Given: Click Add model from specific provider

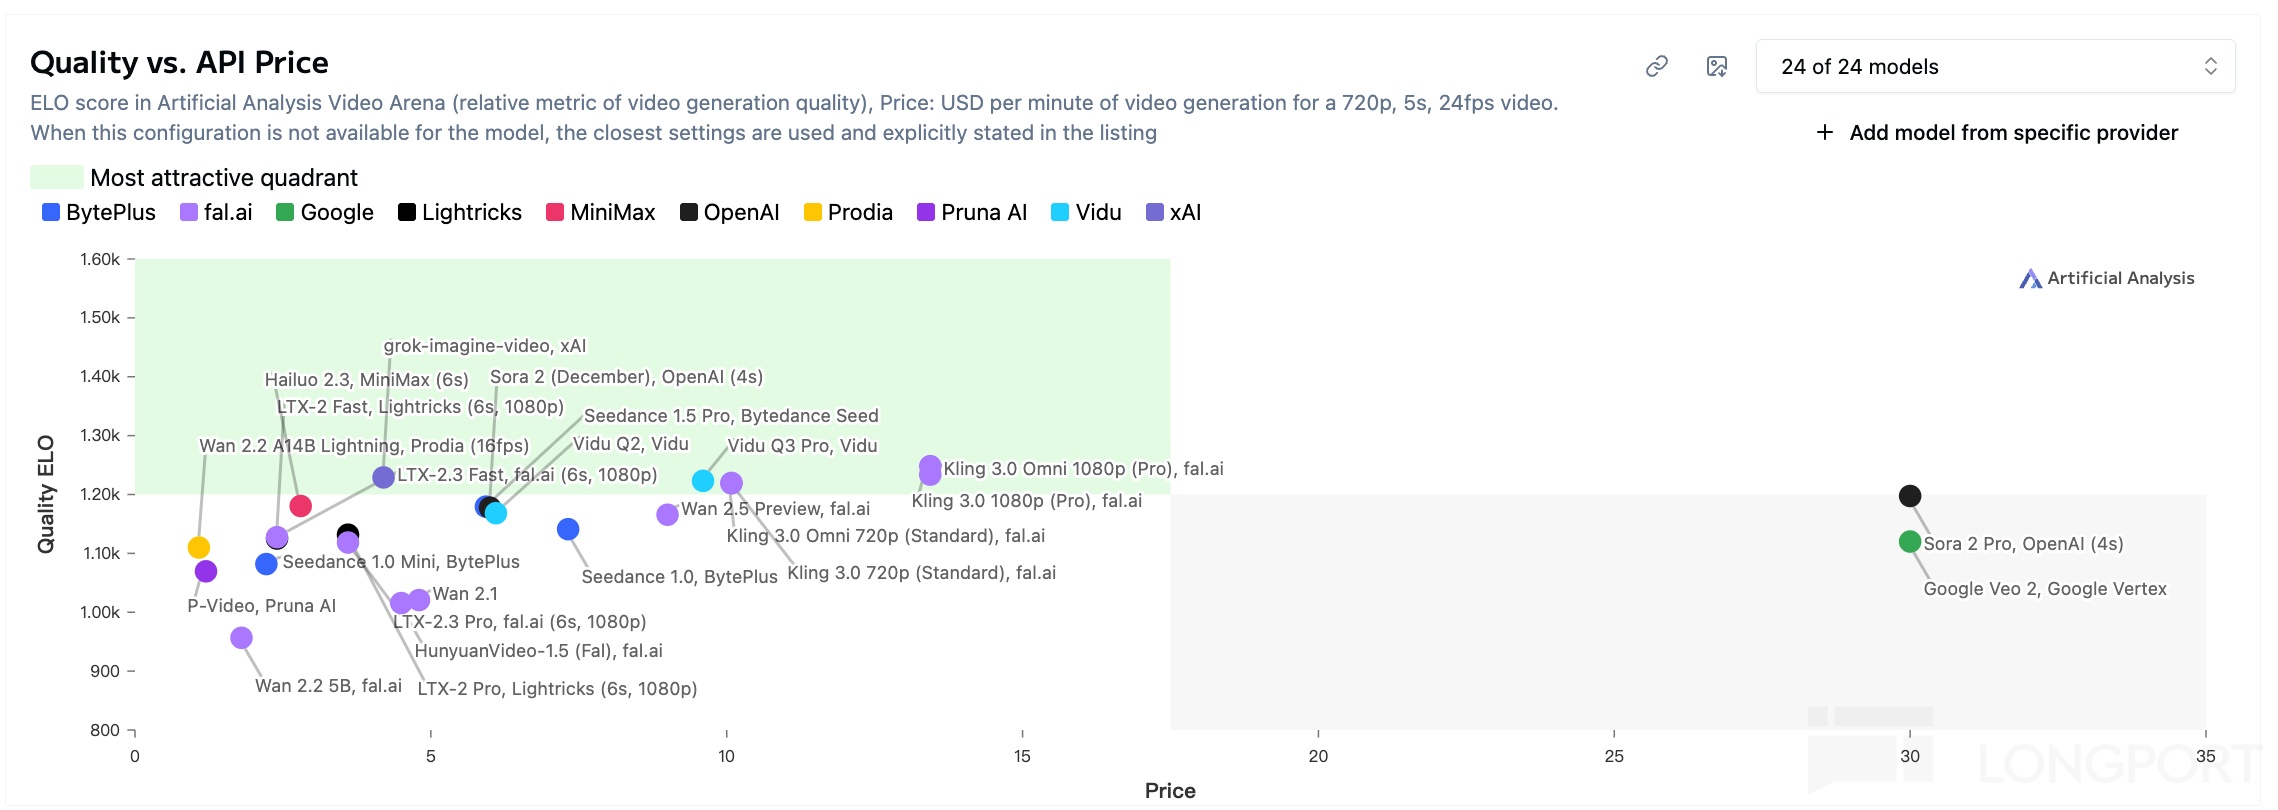Looking at the screenshot, I should [x=2013, y=133].
